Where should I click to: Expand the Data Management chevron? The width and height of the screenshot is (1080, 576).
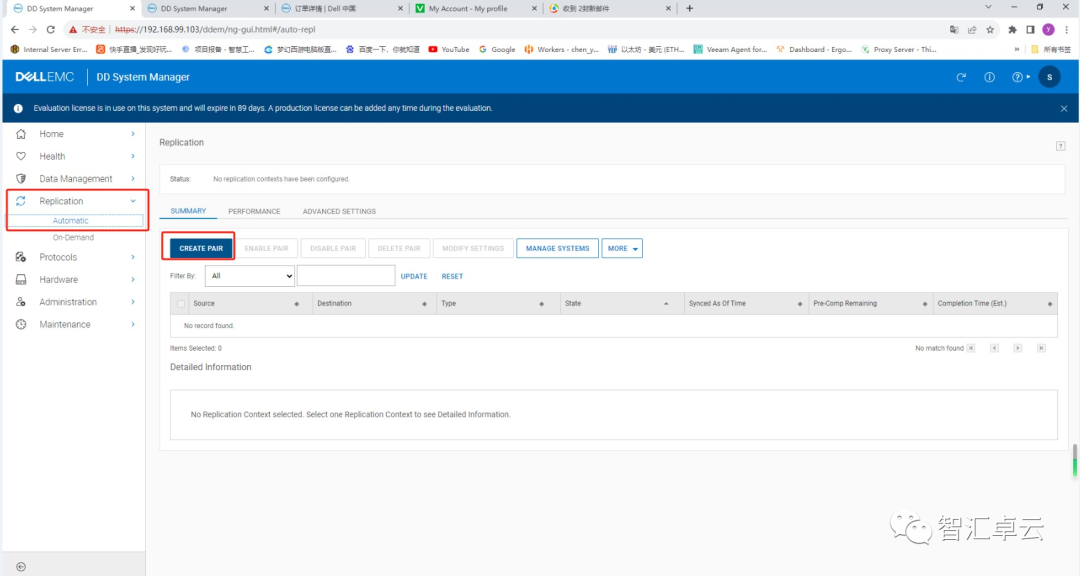(x=133, y=178)
